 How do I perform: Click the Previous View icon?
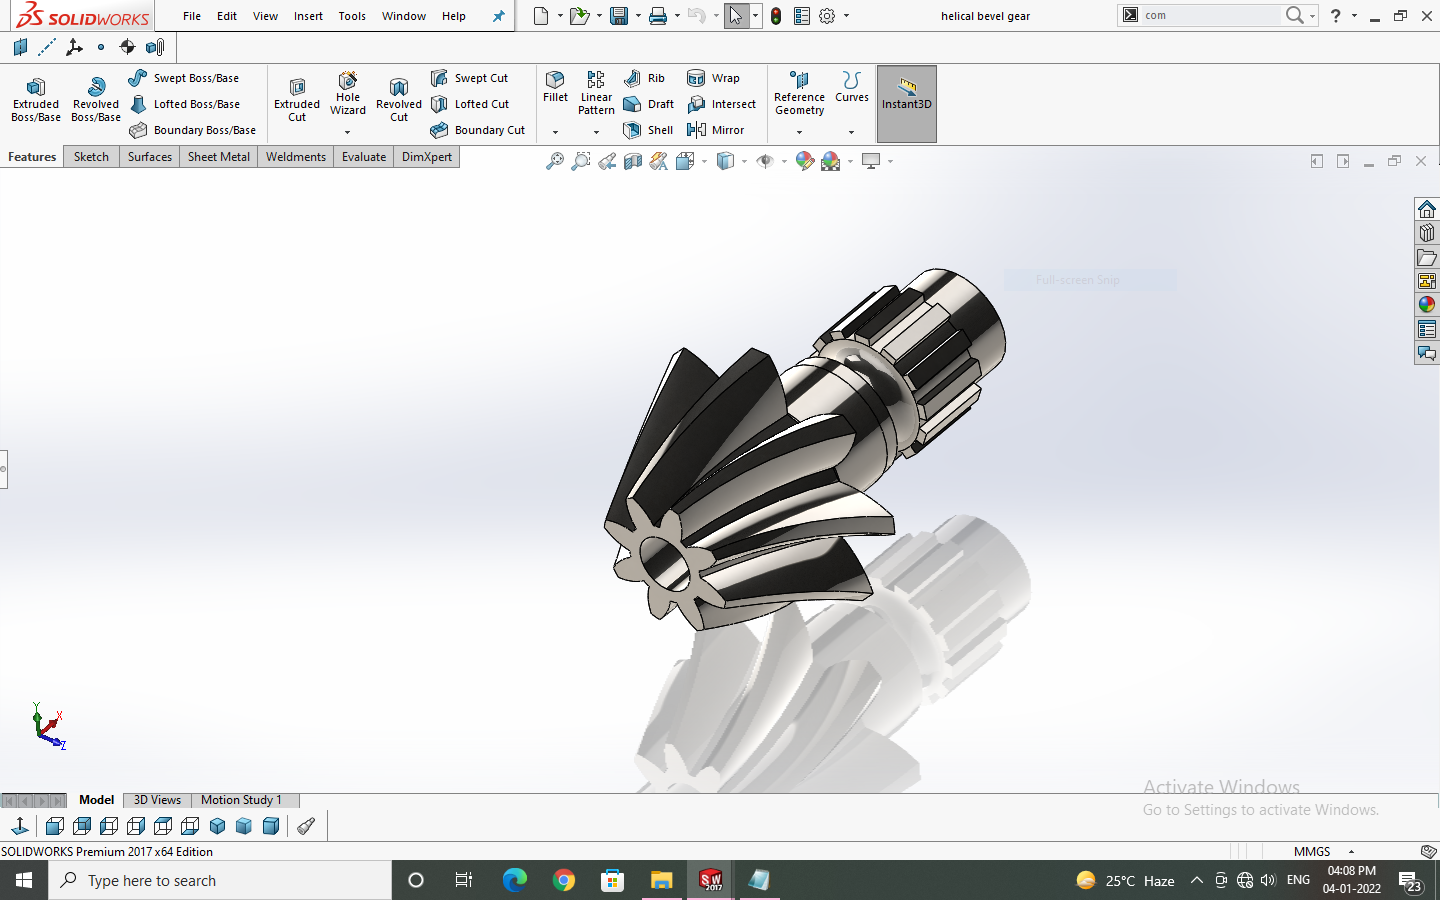pos(607,161)
